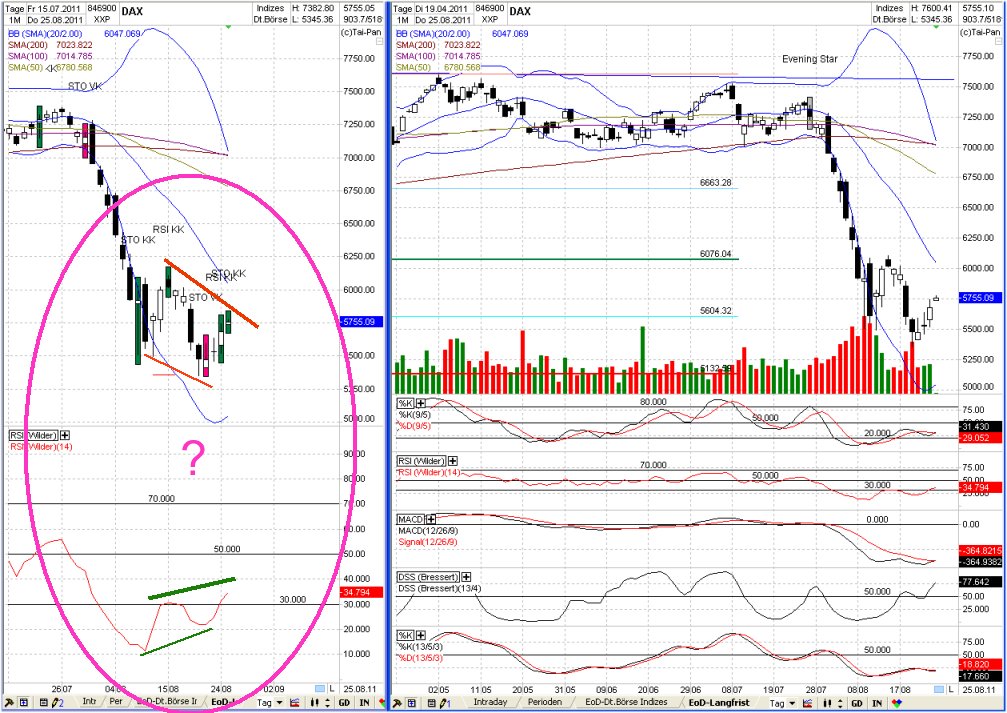Open the calendar period icon in the bottom toolbar
Viewport: 1007px width, 713px height.
[x=43, y=704]
